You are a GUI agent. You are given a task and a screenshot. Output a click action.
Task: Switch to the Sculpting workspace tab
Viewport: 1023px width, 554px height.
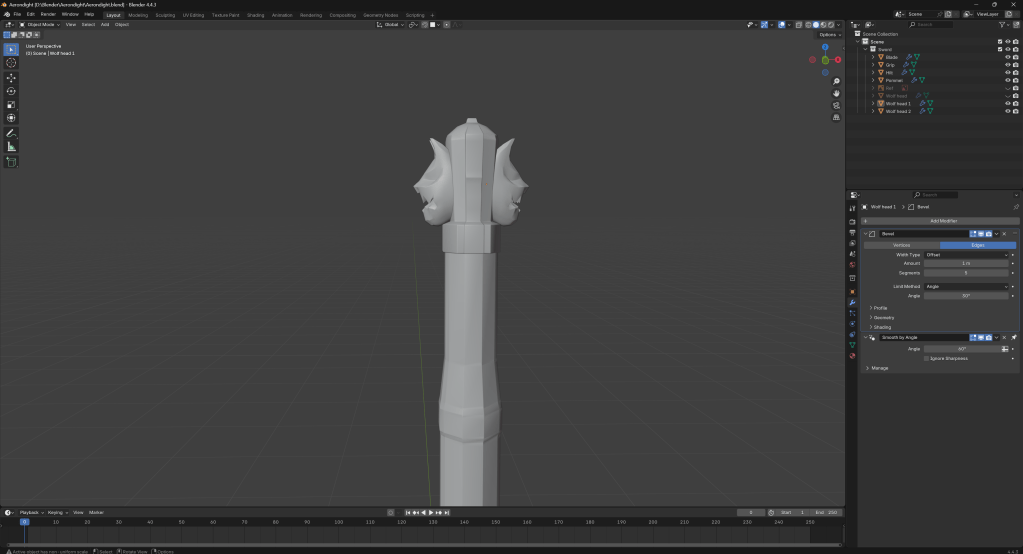165,15
